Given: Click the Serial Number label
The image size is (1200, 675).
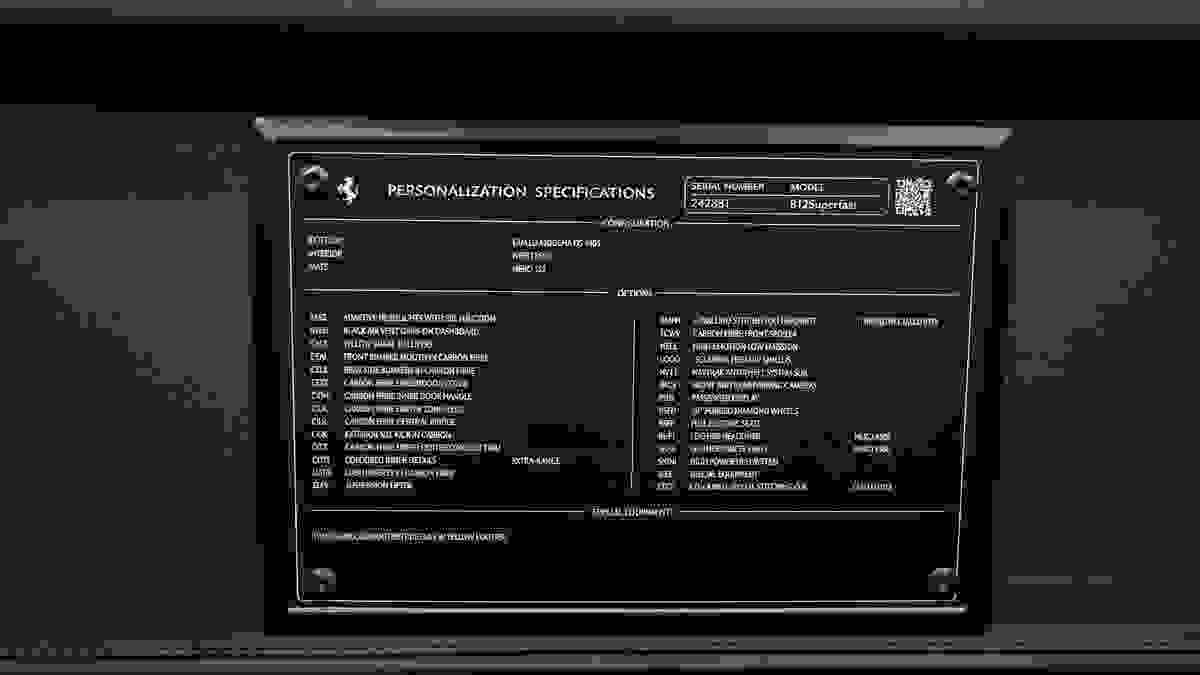Looking at the screenshot, I should [727, 187].
